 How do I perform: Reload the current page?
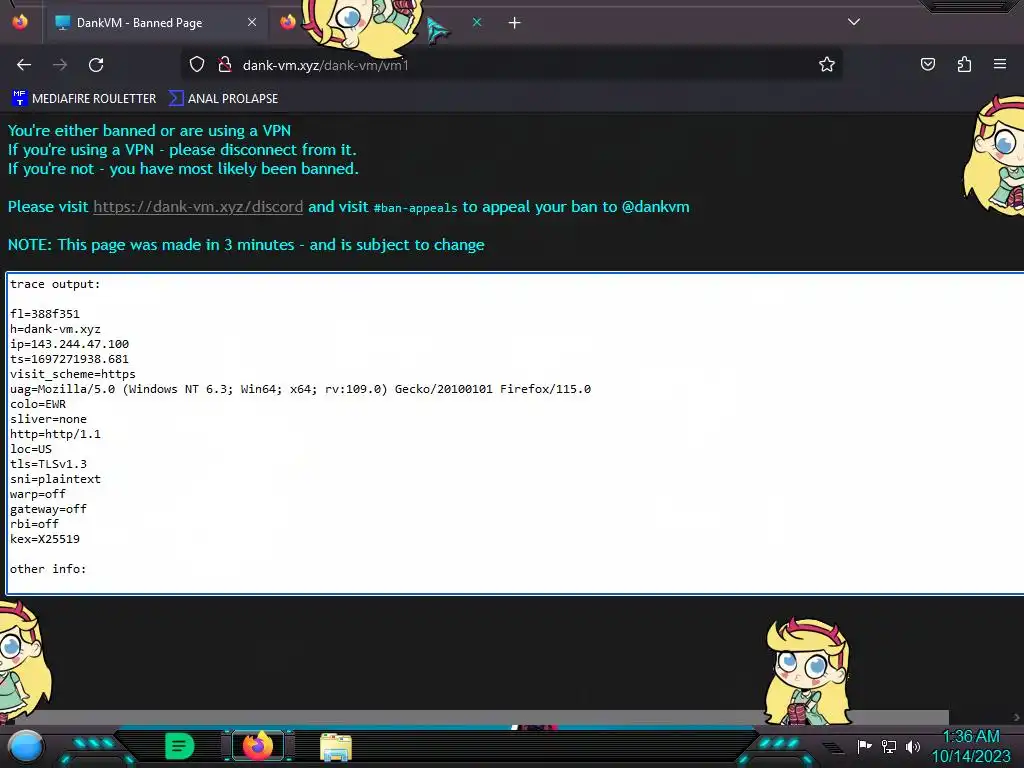96,65
